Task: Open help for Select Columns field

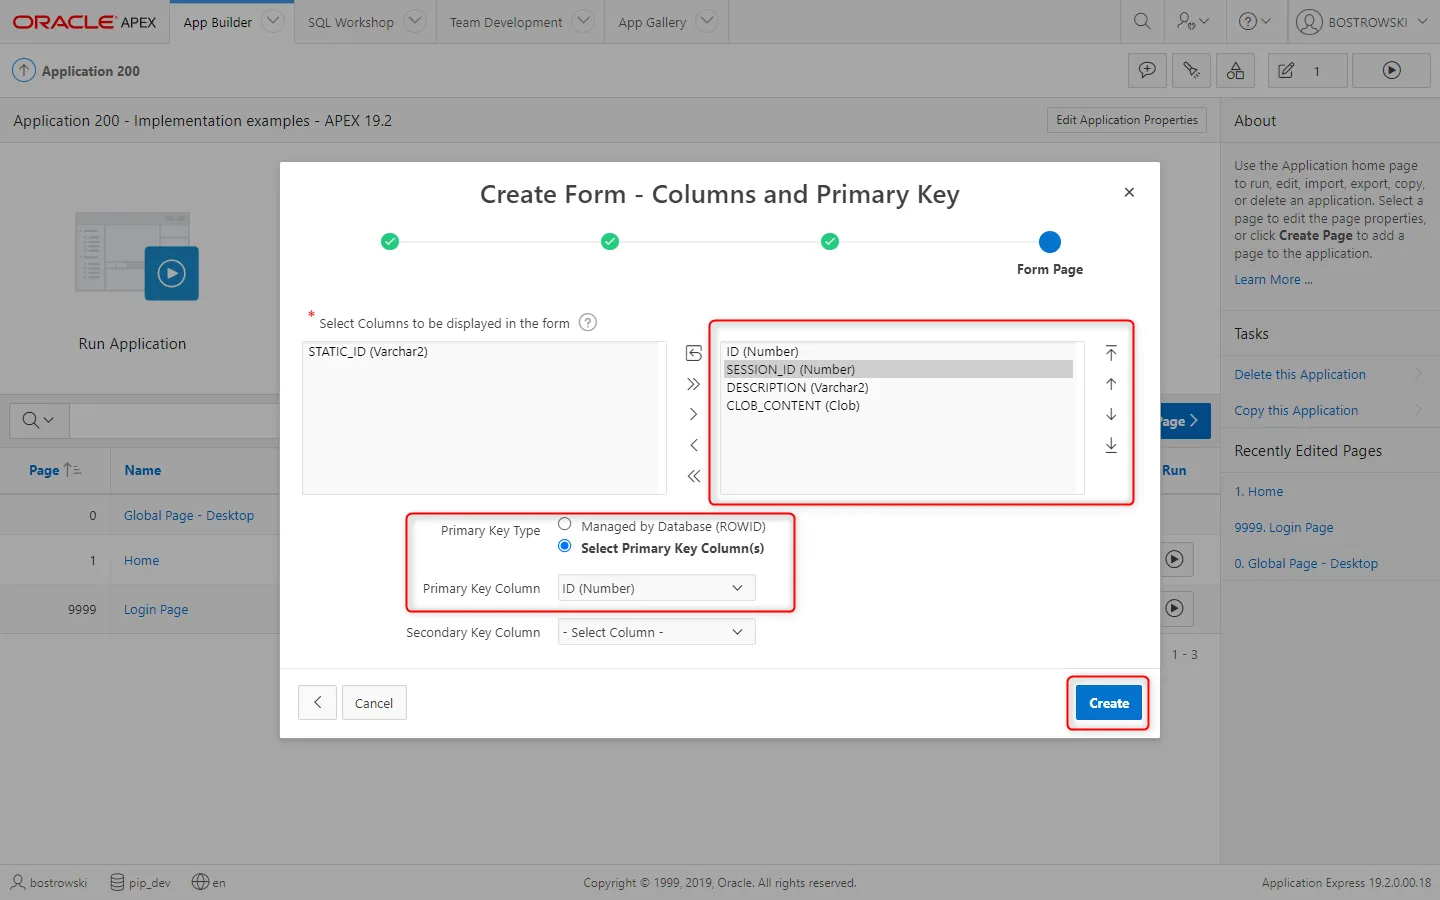Action: (588, 322)
